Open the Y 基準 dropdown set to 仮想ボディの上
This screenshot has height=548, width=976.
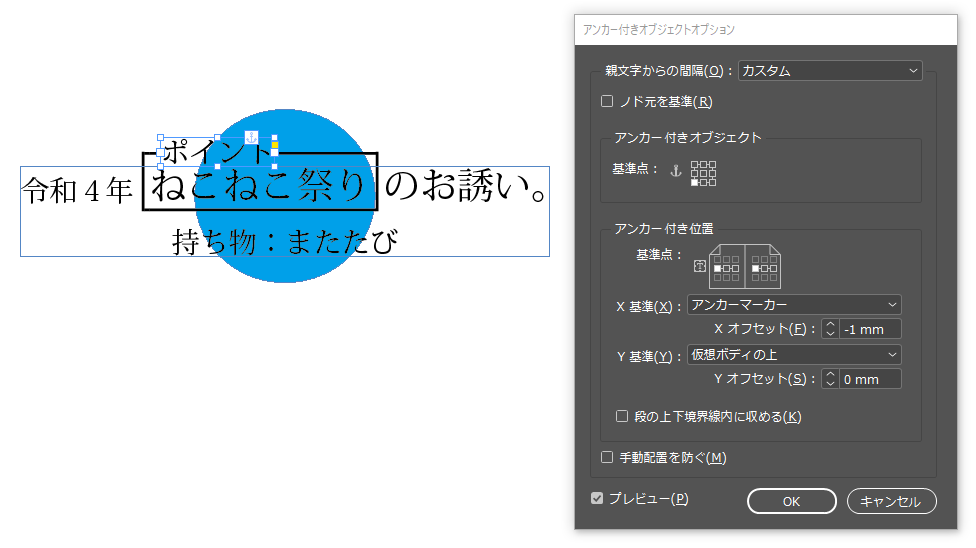(x=794, y=354)
